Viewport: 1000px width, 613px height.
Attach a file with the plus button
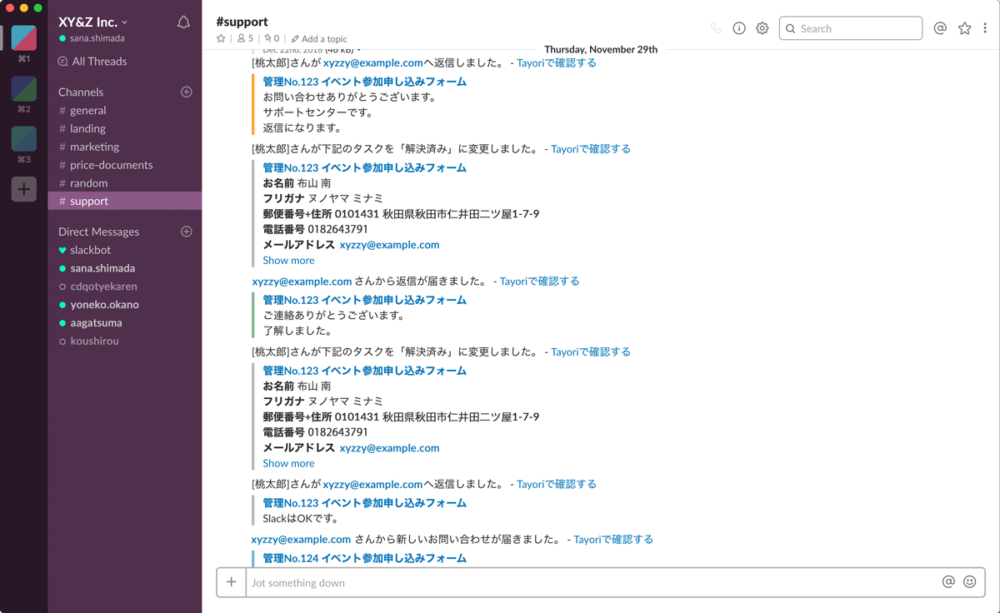[231, 581]
